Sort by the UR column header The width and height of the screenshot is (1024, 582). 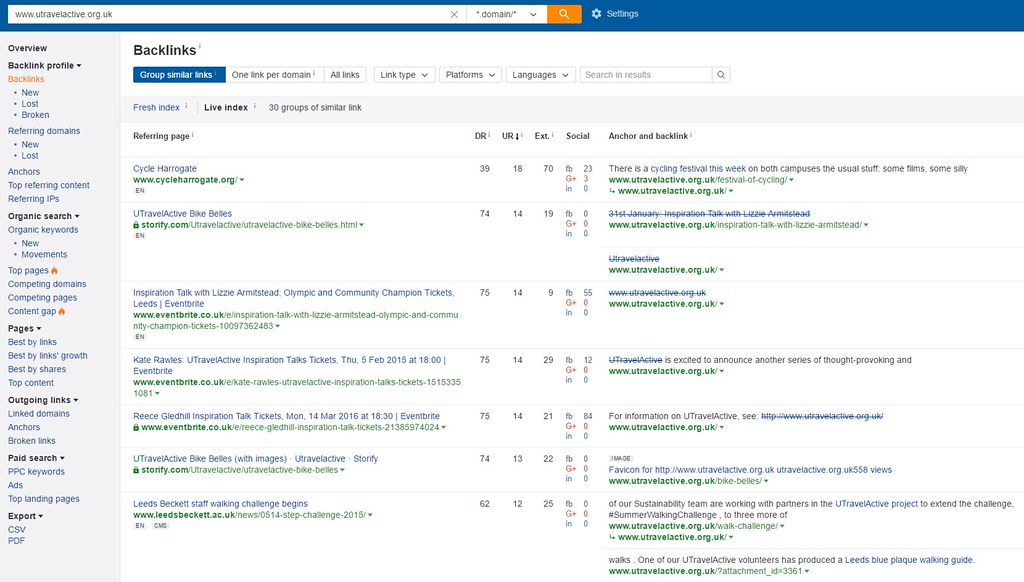click(511, 137)
